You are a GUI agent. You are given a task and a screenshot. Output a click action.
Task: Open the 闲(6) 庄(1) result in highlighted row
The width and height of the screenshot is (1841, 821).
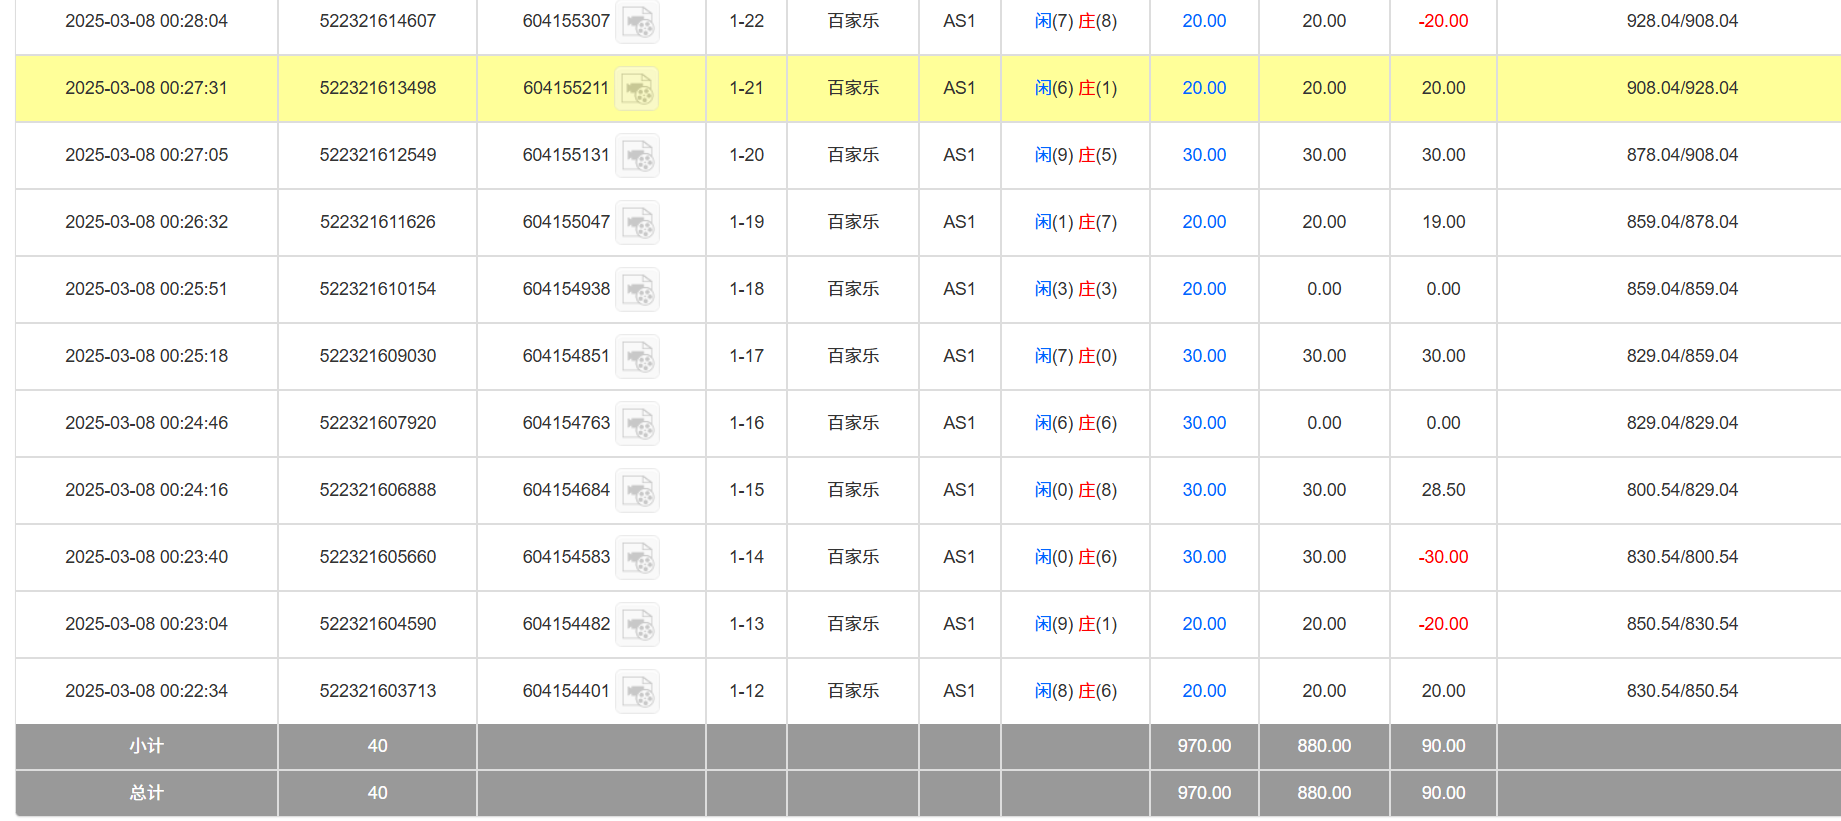point(1076,88)
